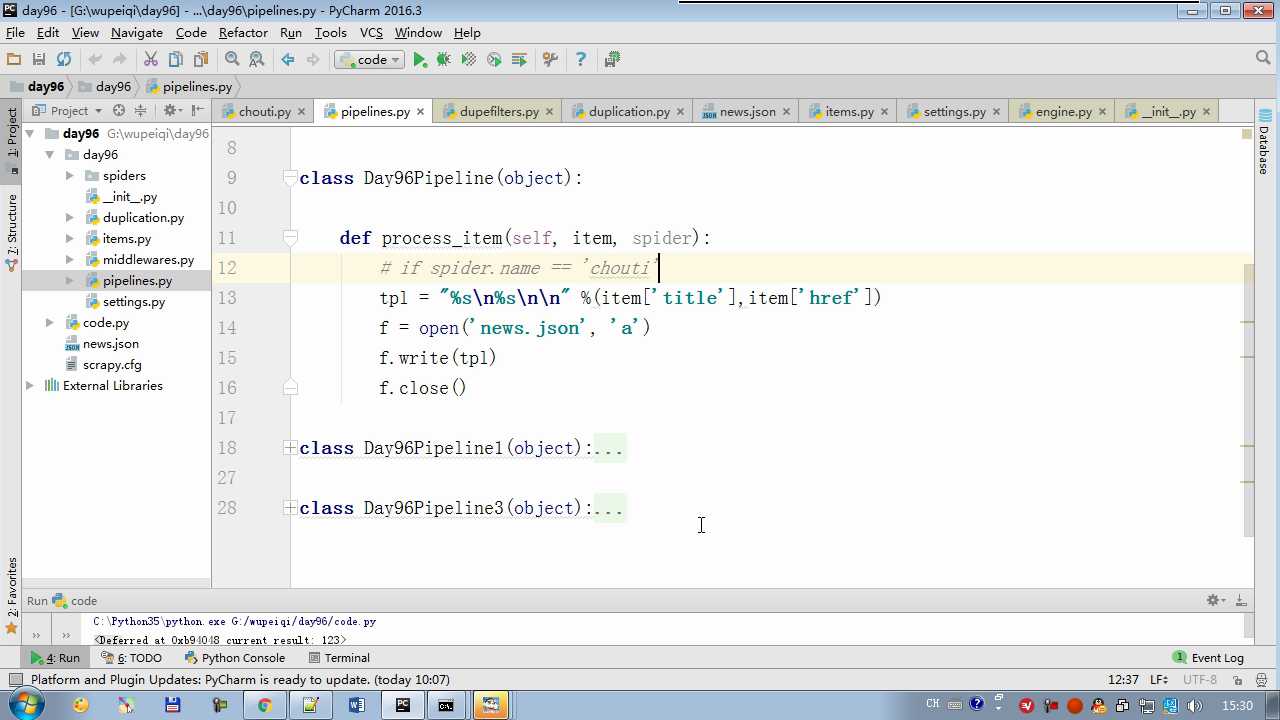Collapse all in Project panel toolbar
The width and height of the screenshot is (1280, 720).
pyautogui.click(x=140, y=111)
